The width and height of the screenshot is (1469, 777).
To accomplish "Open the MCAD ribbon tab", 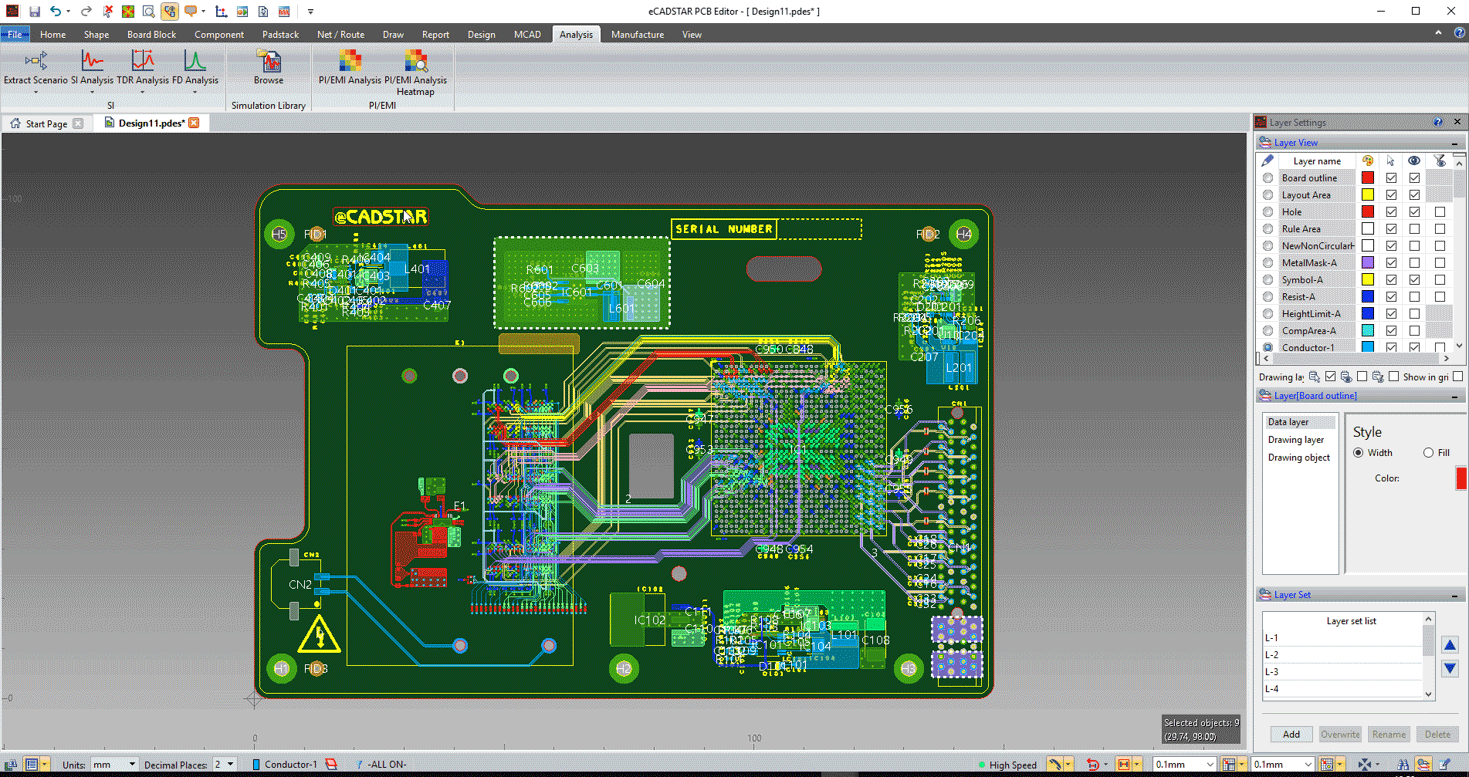I will pyautogui.click(x=527, y=34).
